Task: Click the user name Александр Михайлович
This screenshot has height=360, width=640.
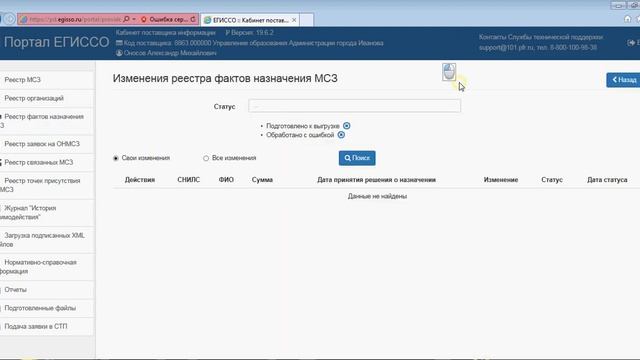Action: (x=170, y=53)
